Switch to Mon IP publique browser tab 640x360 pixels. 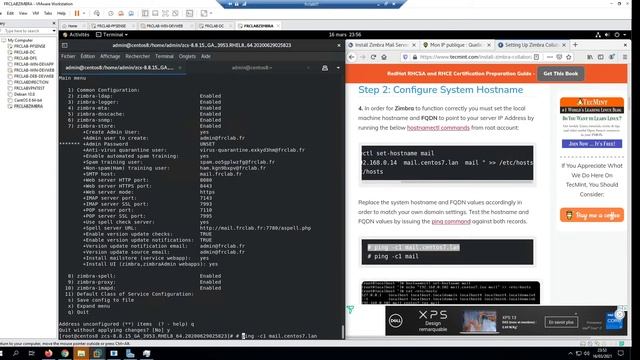(456, 45)
